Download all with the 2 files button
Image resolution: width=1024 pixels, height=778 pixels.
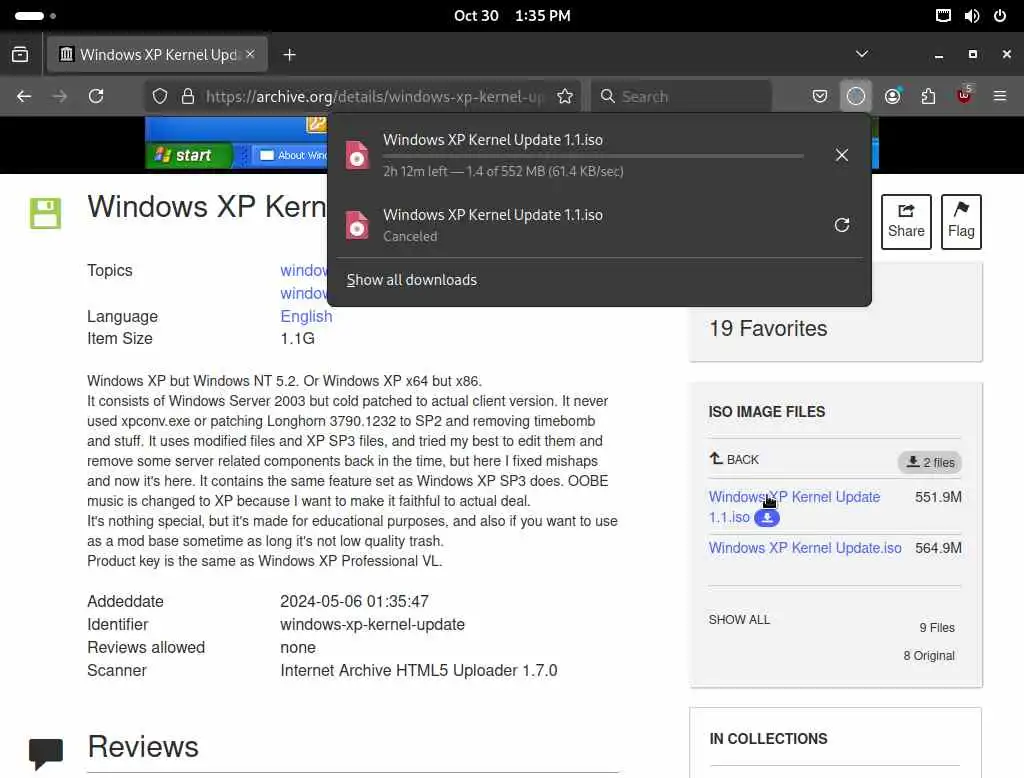(x=930, y=462)
